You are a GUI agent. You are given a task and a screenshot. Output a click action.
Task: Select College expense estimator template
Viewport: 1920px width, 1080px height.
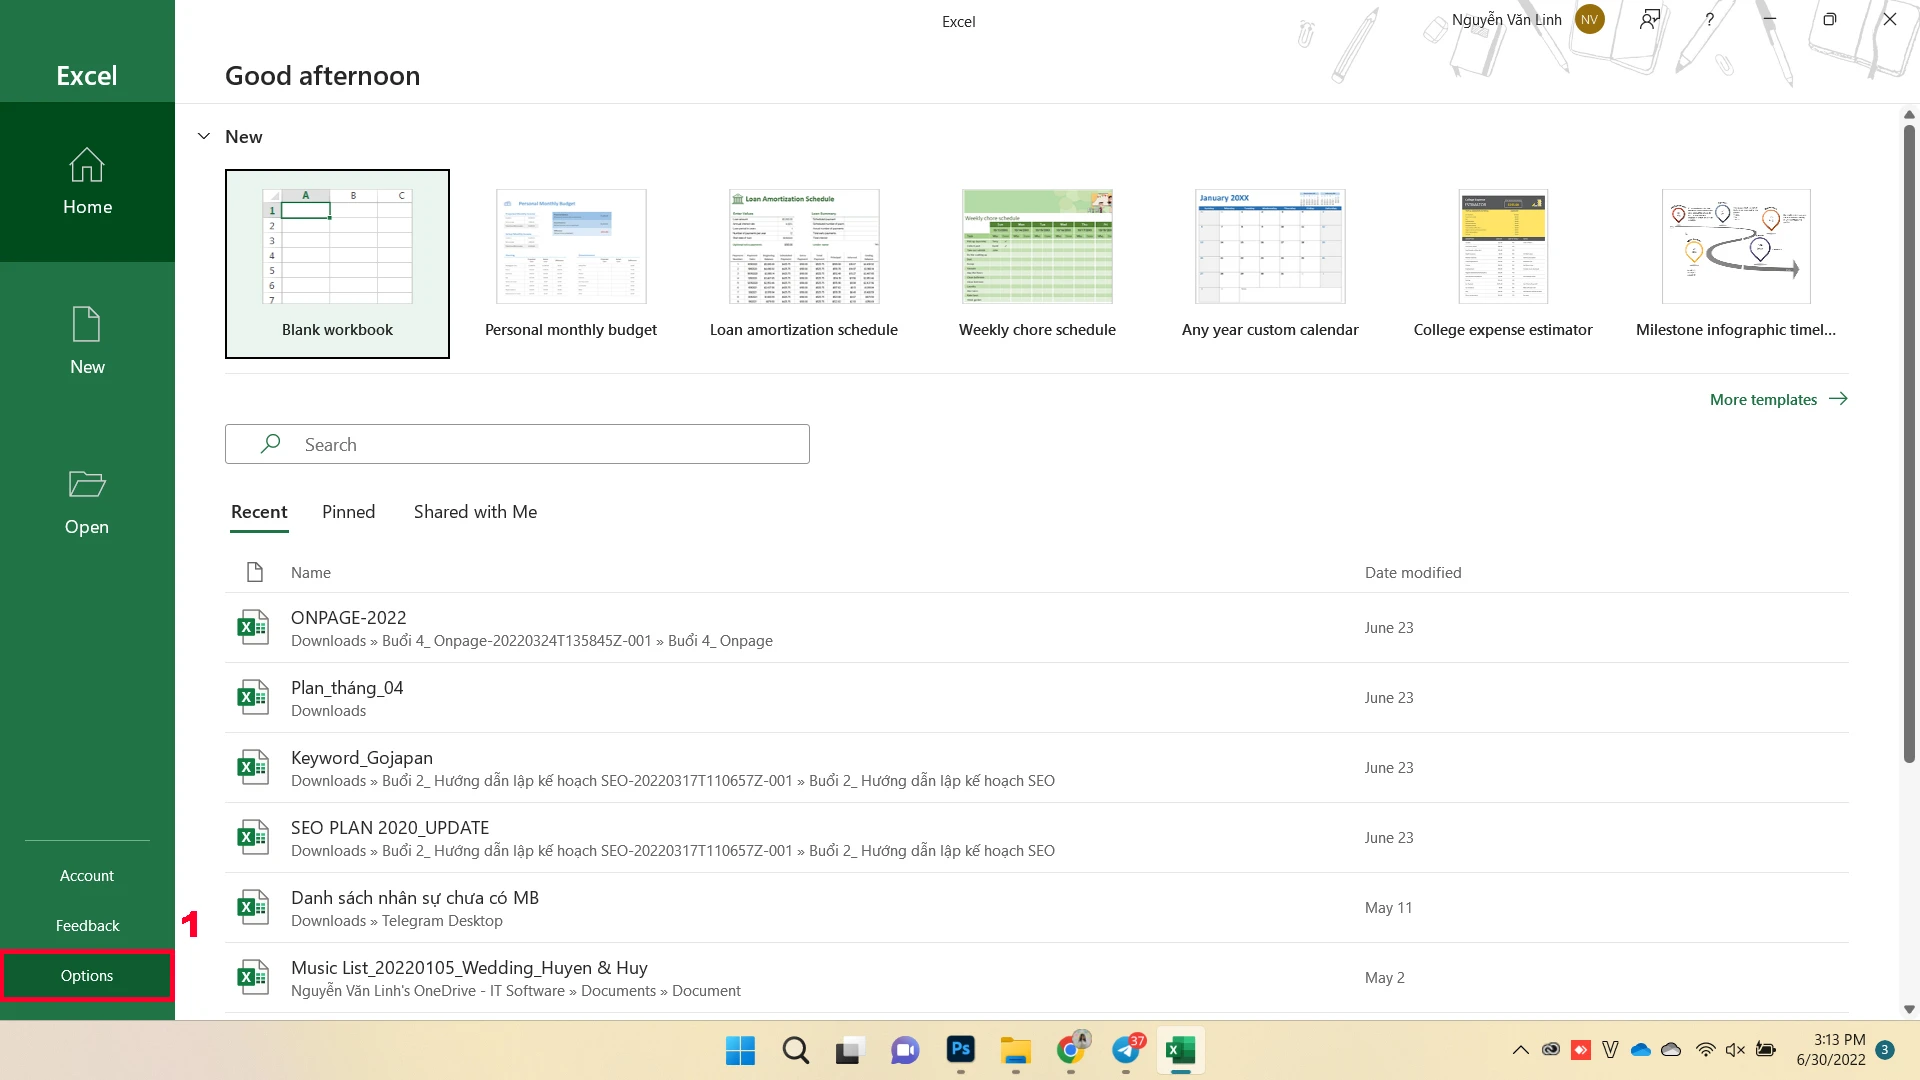1503,264
